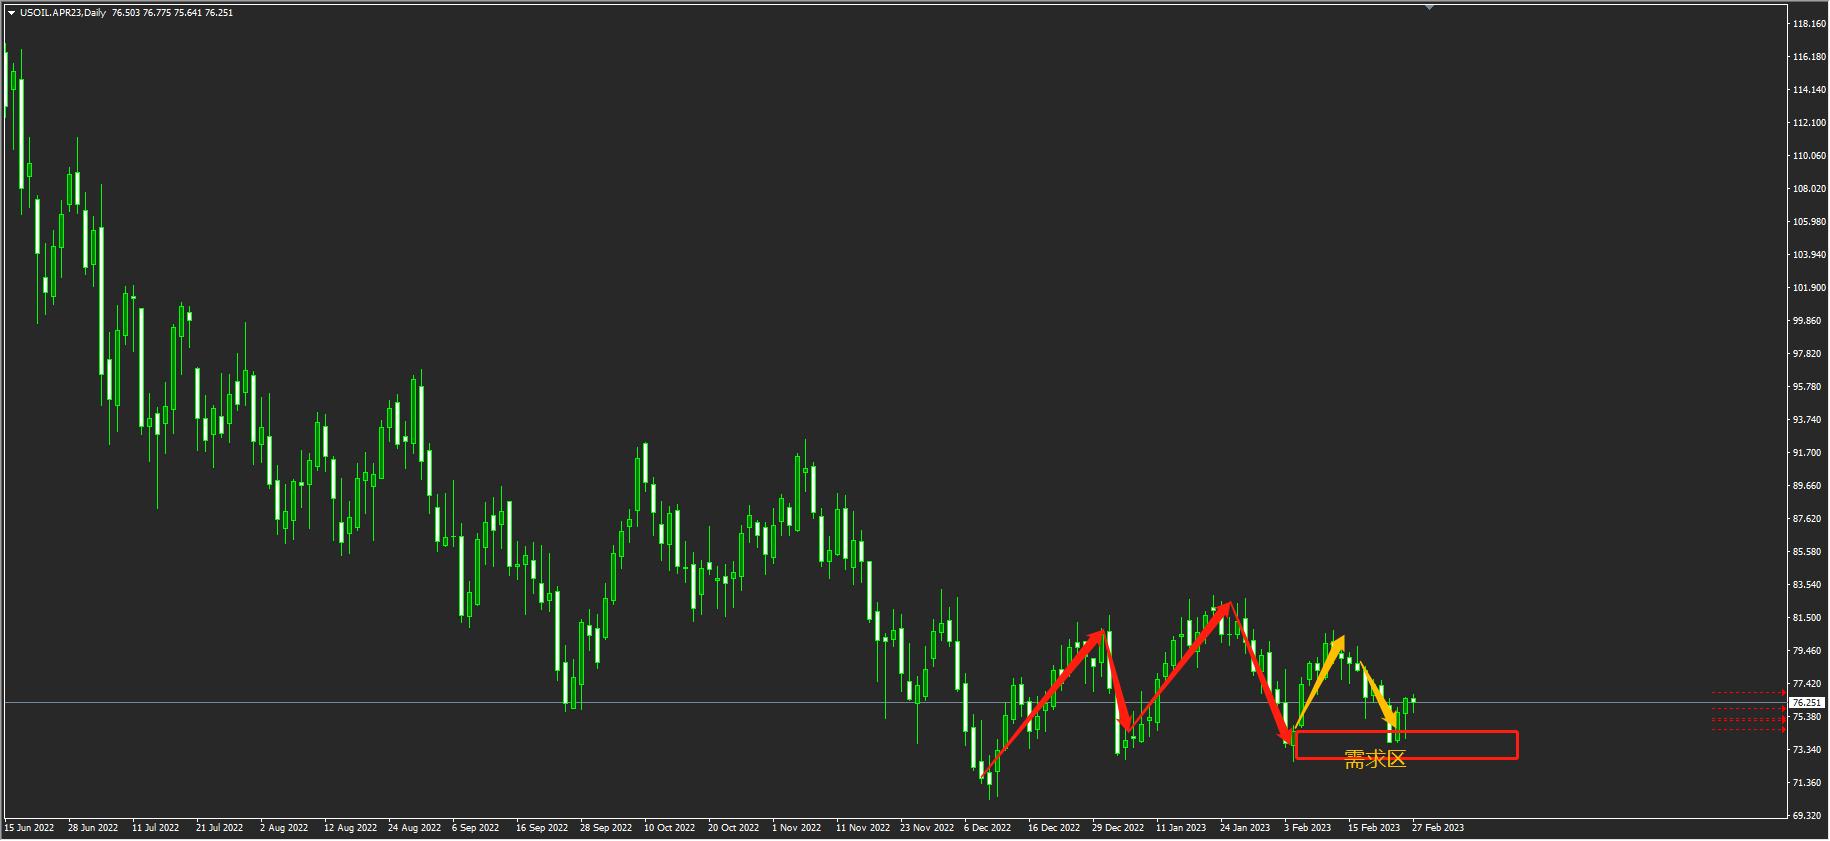Click the 112.100 price axis label

[1808, 123]
